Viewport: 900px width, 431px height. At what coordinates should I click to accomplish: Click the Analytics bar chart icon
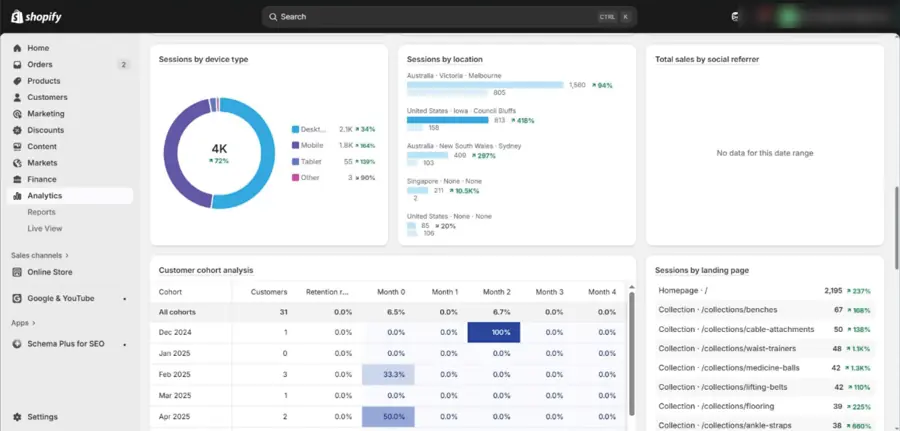coord(17,196)
